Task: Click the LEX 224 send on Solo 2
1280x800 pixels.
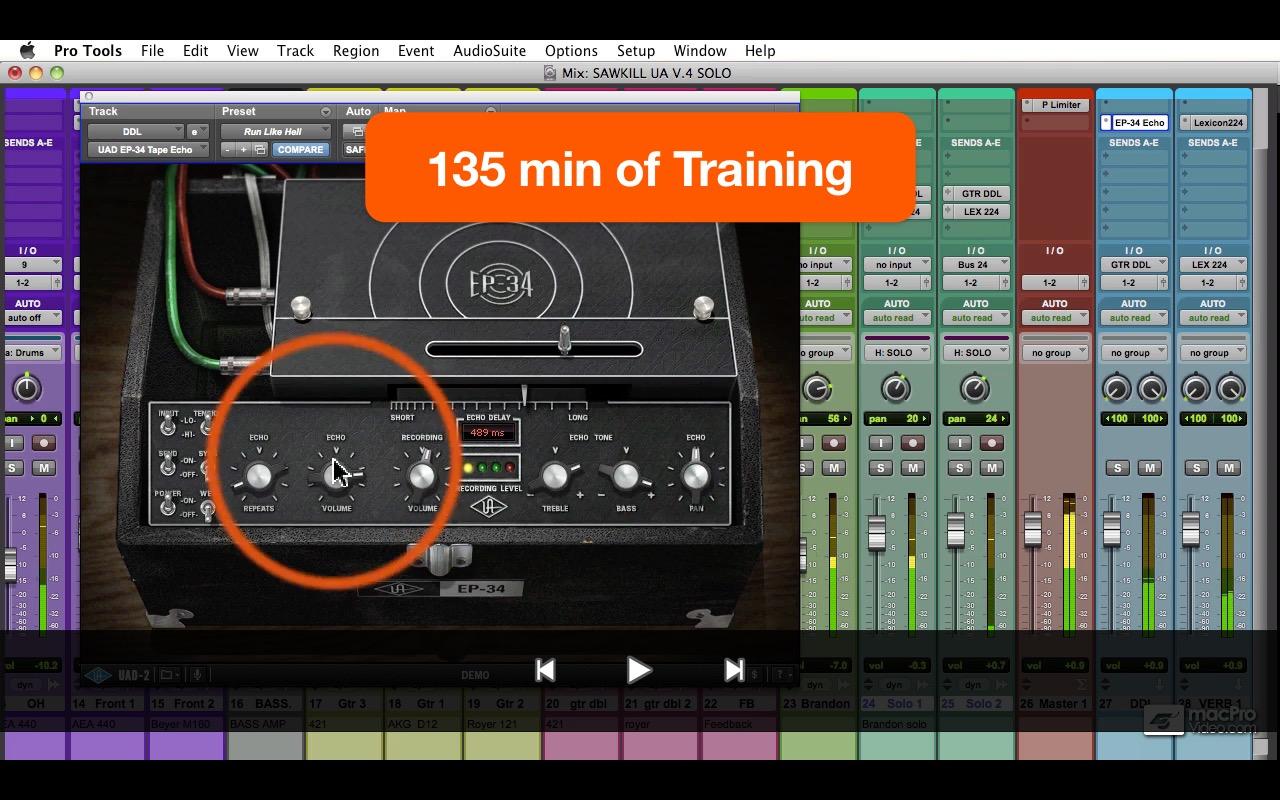Action: [976, 212]
